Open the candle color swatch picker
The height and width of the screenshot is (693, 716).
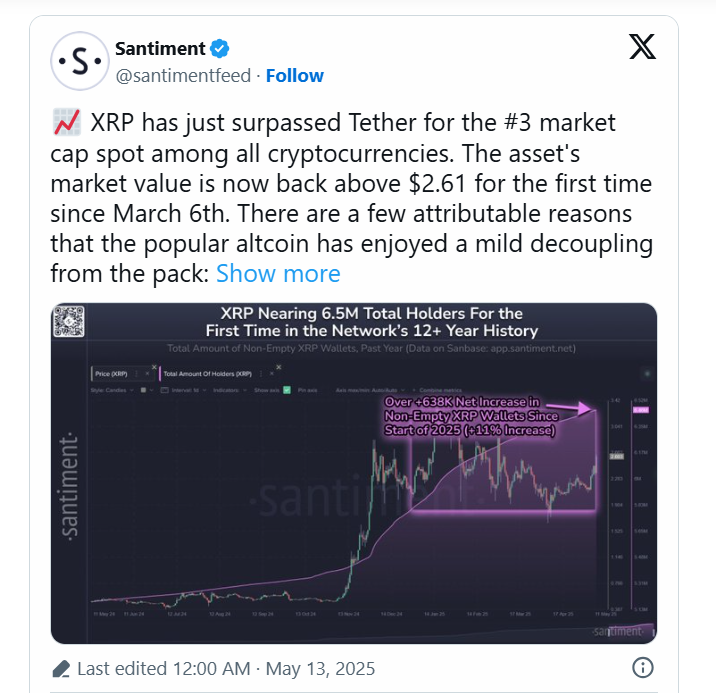pyautogui.click(x=146, y=390)
